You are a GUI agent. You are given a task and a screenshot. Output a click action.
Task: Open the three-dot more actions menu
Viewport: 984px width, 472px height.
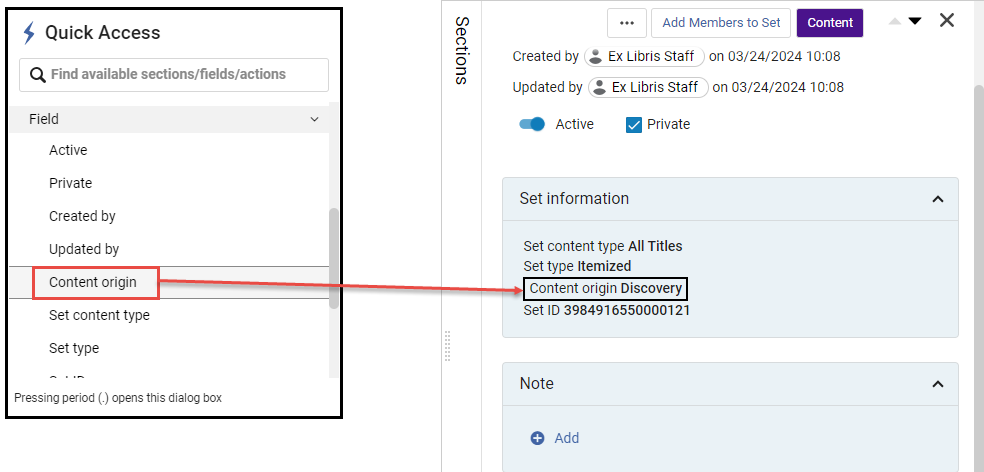pos(627,23)
